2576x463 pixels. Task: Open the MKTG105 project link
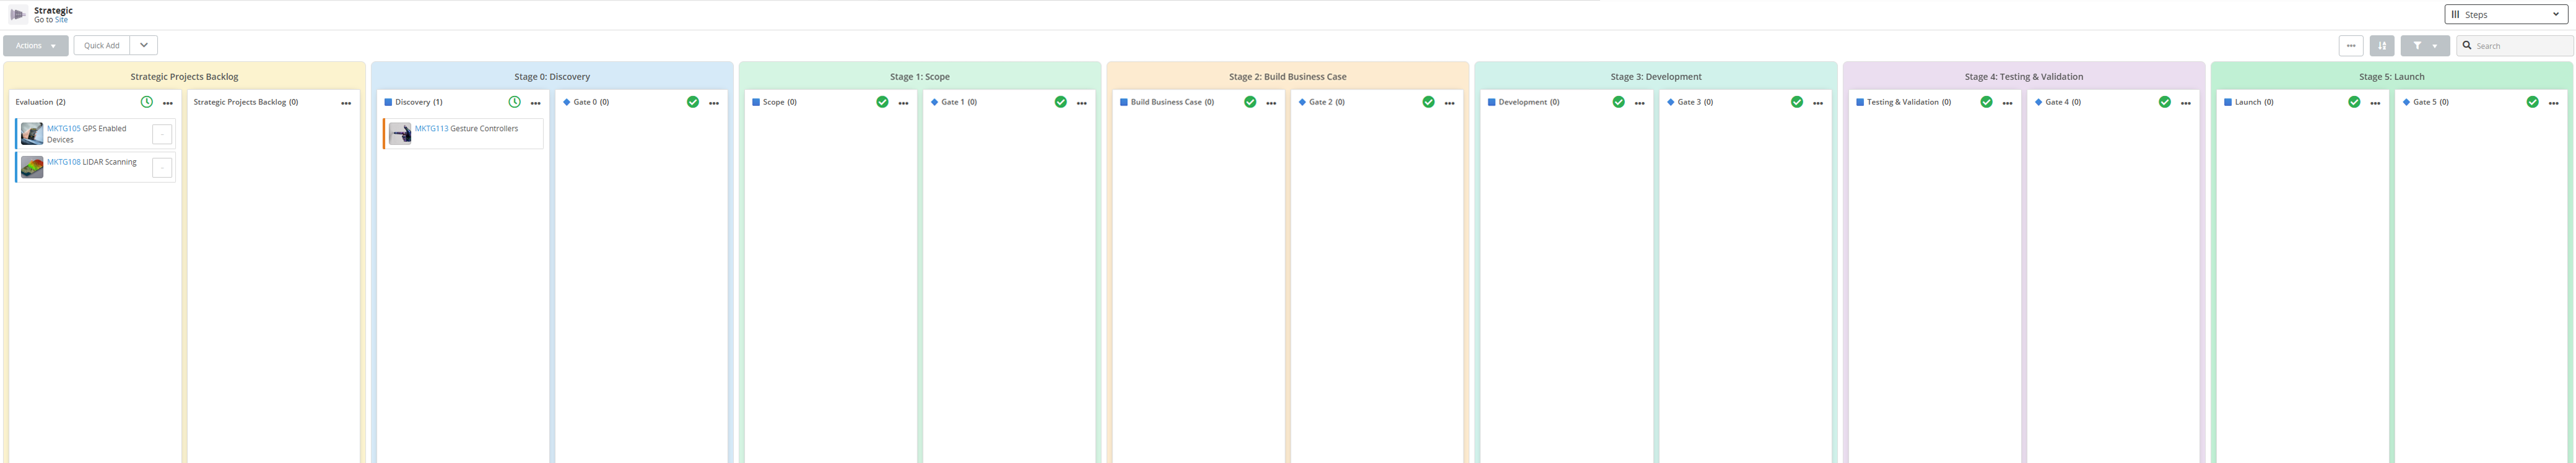pos(63,129)
